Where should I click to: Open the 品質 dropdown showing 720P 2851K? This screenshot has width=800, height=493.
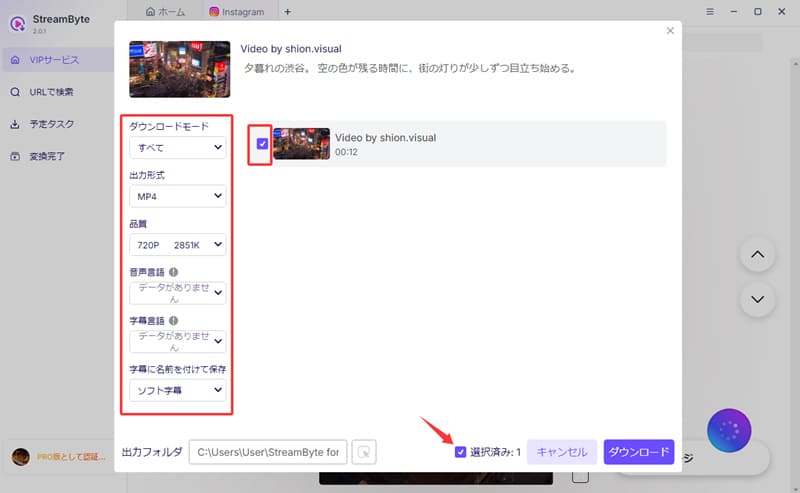click(178, 244)
